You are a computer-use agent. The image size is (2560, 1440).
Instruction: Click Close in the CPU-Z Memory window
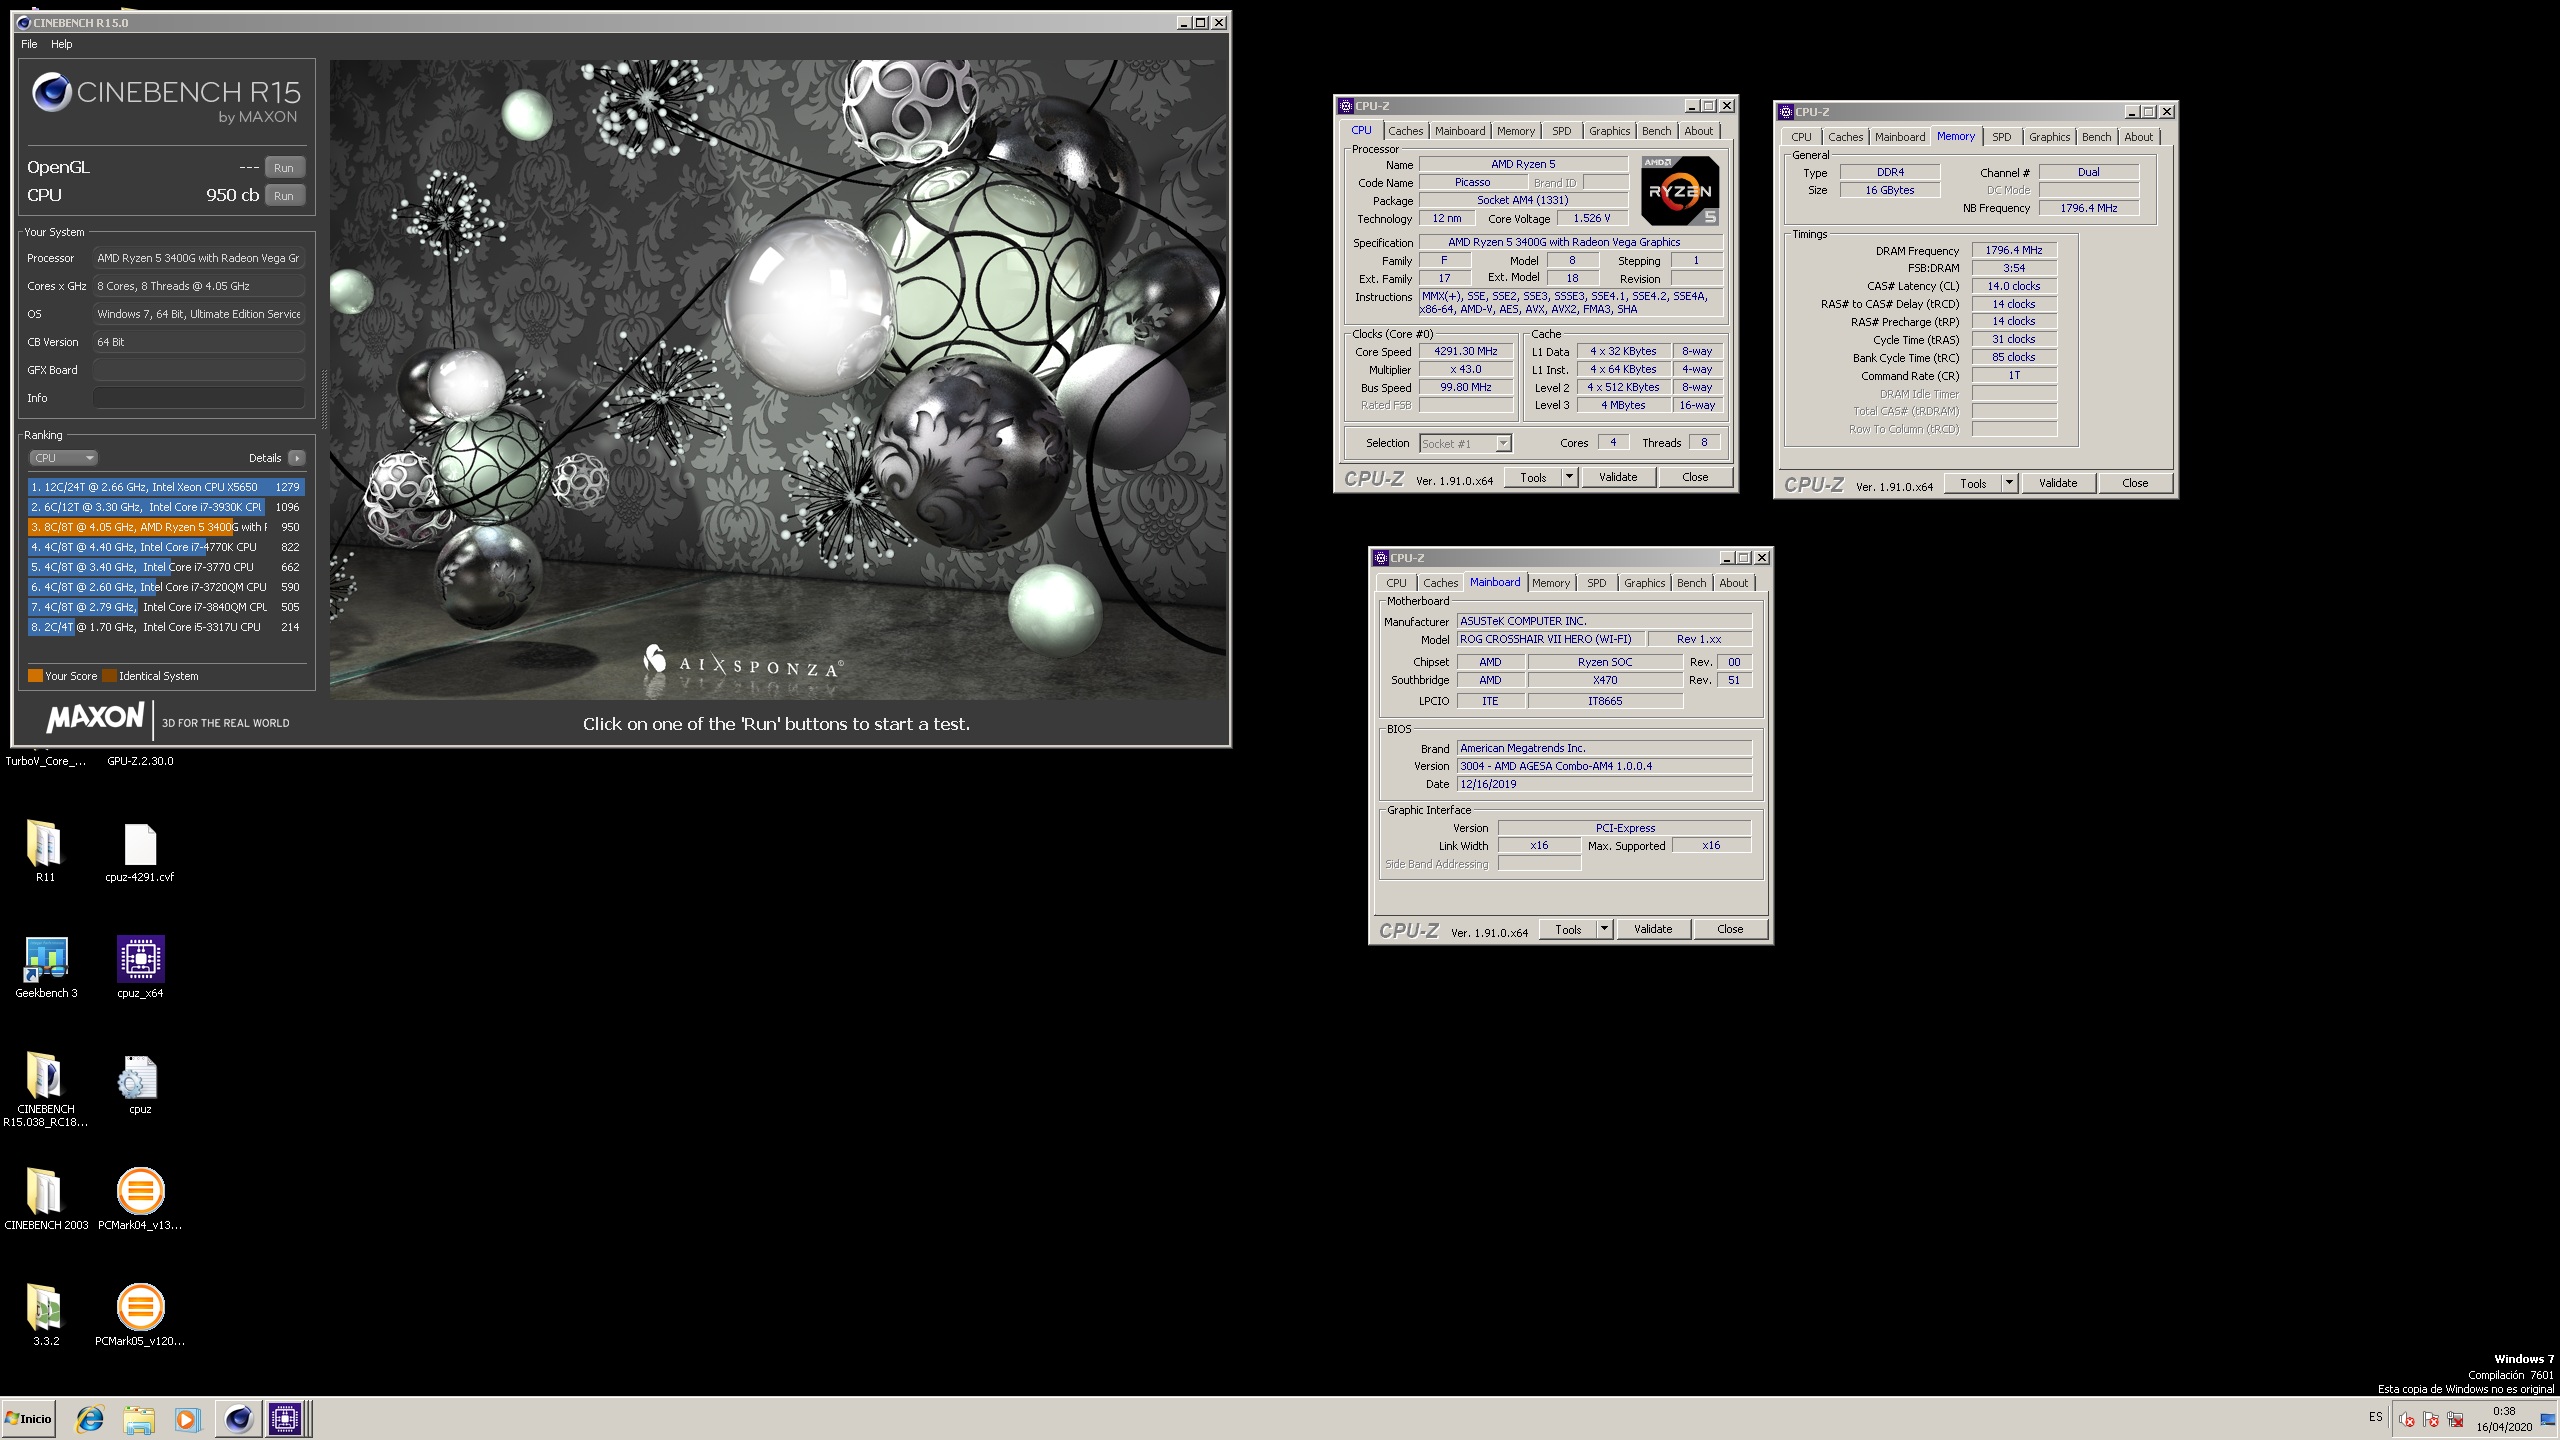[2135, 483]
